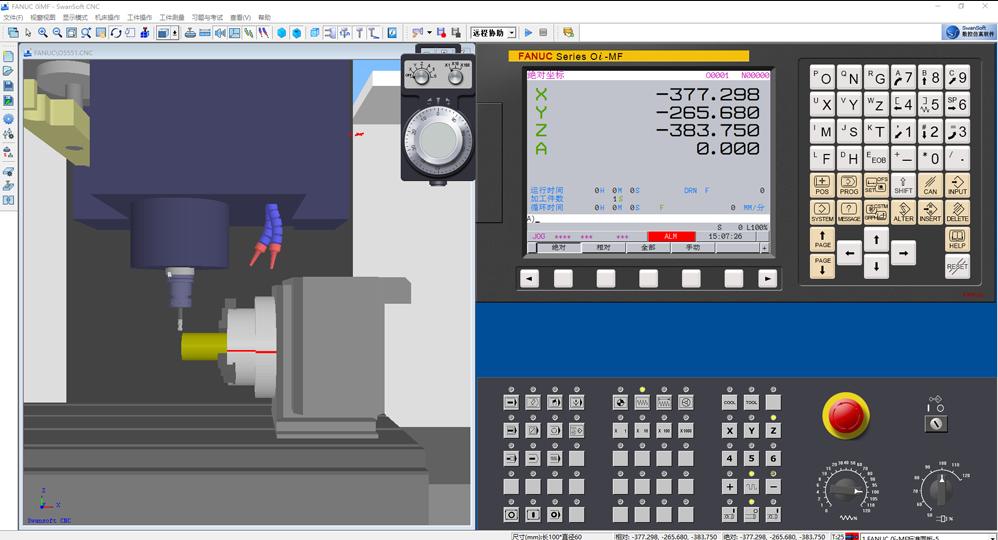Click the RESET key
998x540 pixels.
pos(957,266)
